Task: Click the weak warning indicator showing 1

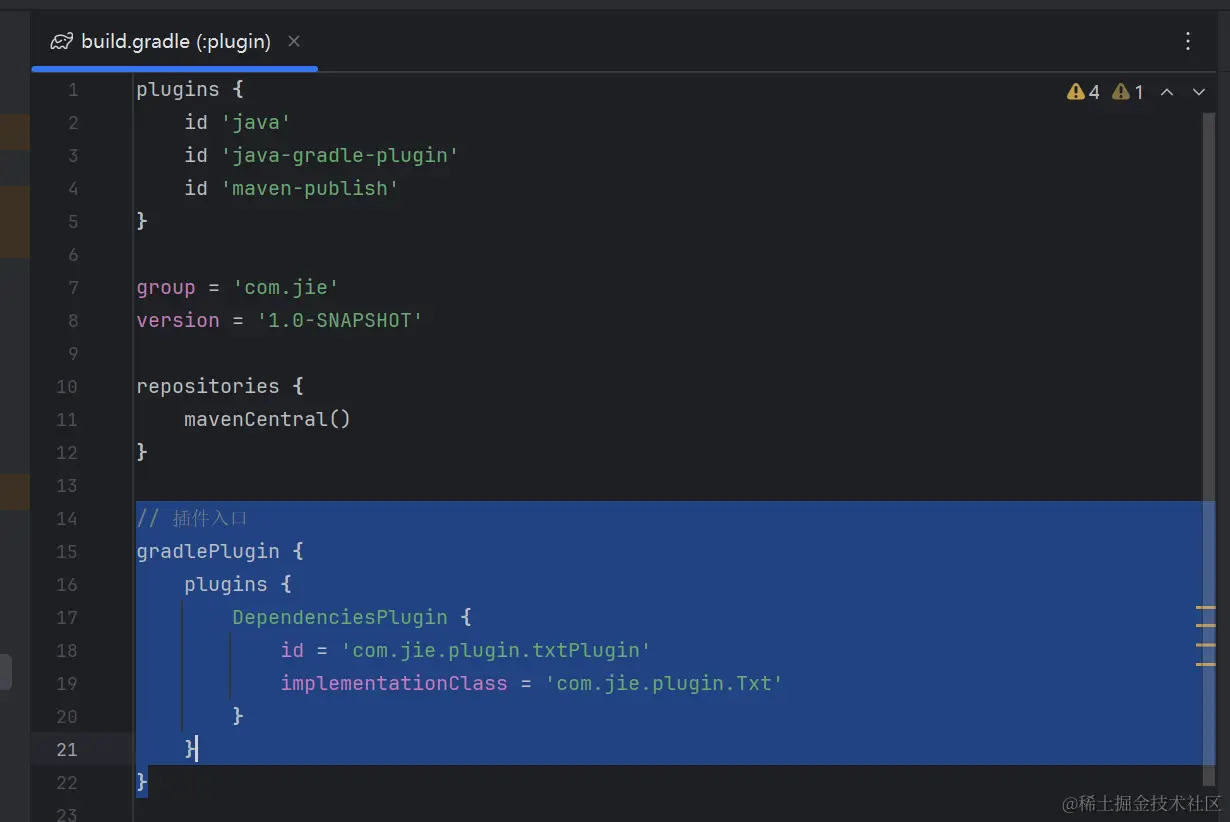Action: pyautogui.click(x=1128, y=92)
